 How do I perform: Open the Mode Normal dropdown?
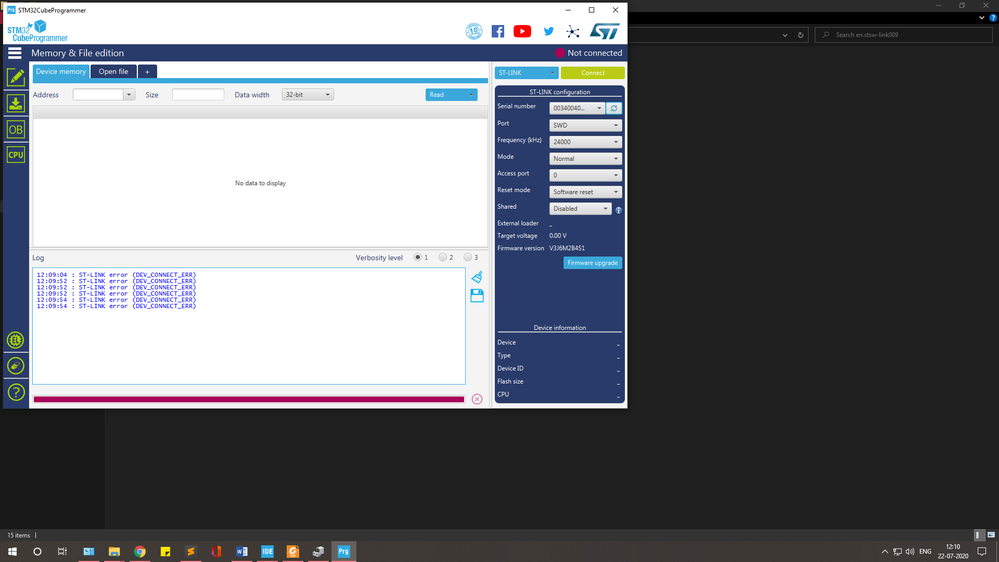click(x=585, y=159)
